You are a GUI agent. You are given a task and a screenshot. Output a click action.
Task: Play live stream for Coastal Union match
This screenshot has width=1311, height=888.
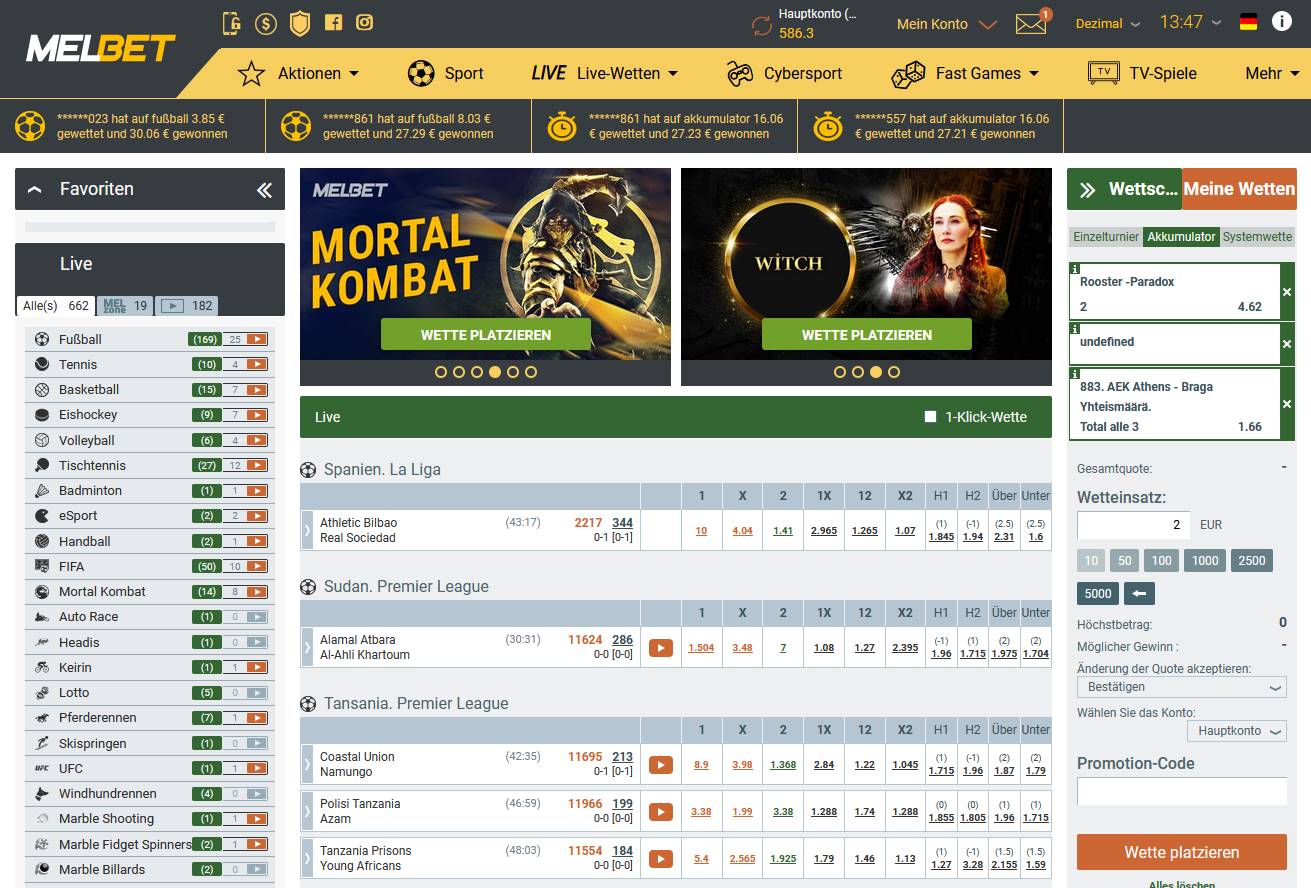tap(660, 765)
